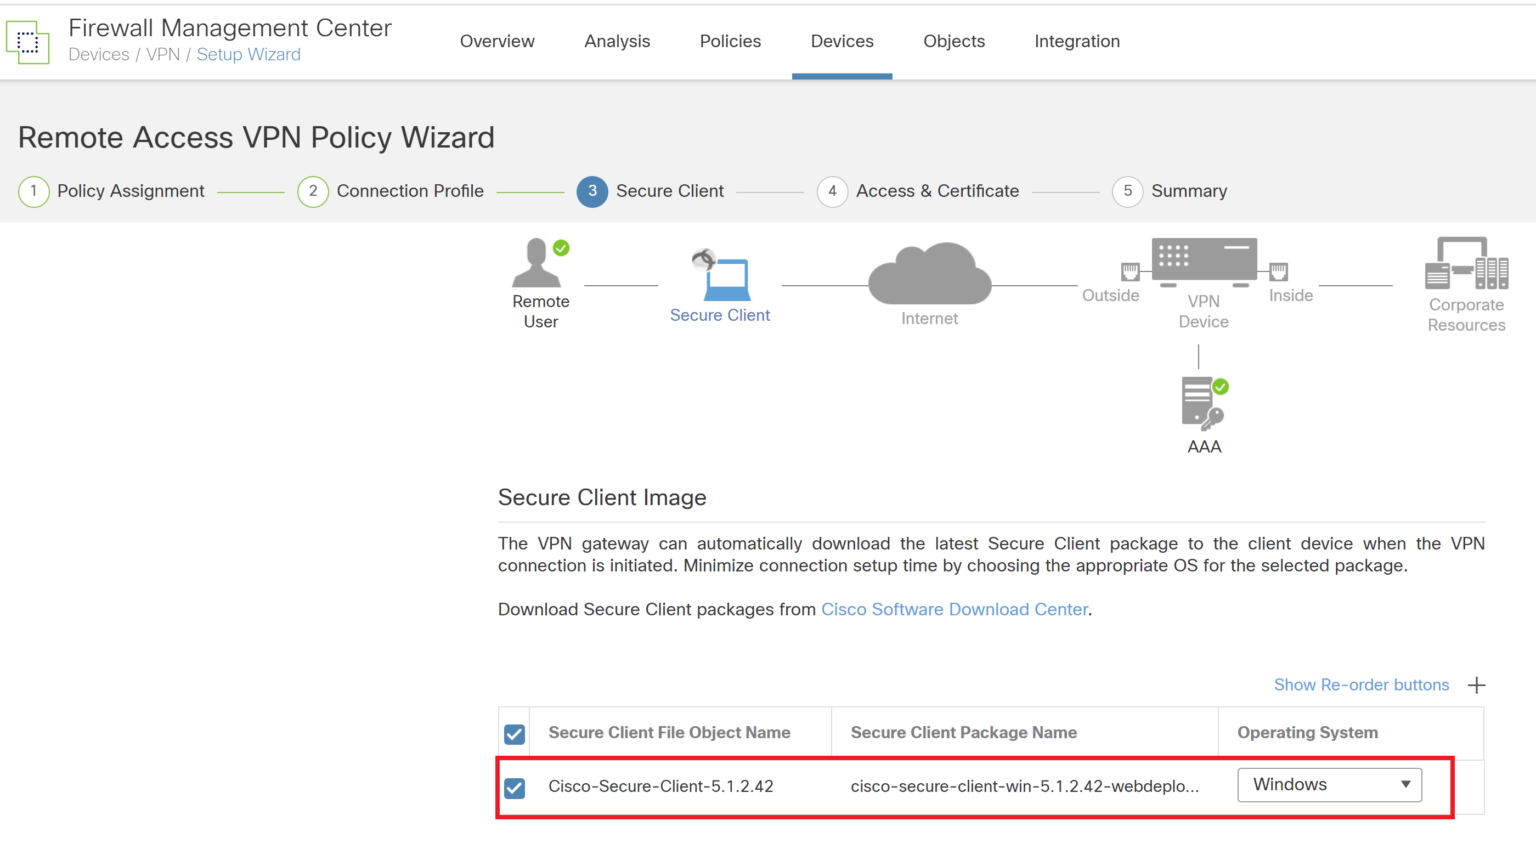1536x855 pixels.
Task: Switch to the Objects tab
Action: (x=953, y=41)
